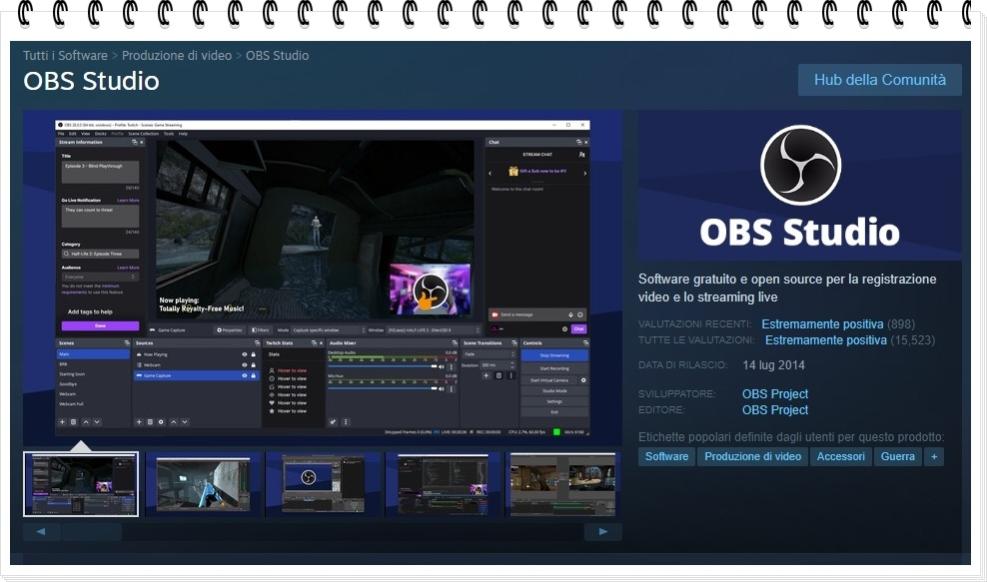
Task: Click the Filters button below the preview
Action: click(x=260, y=329)
